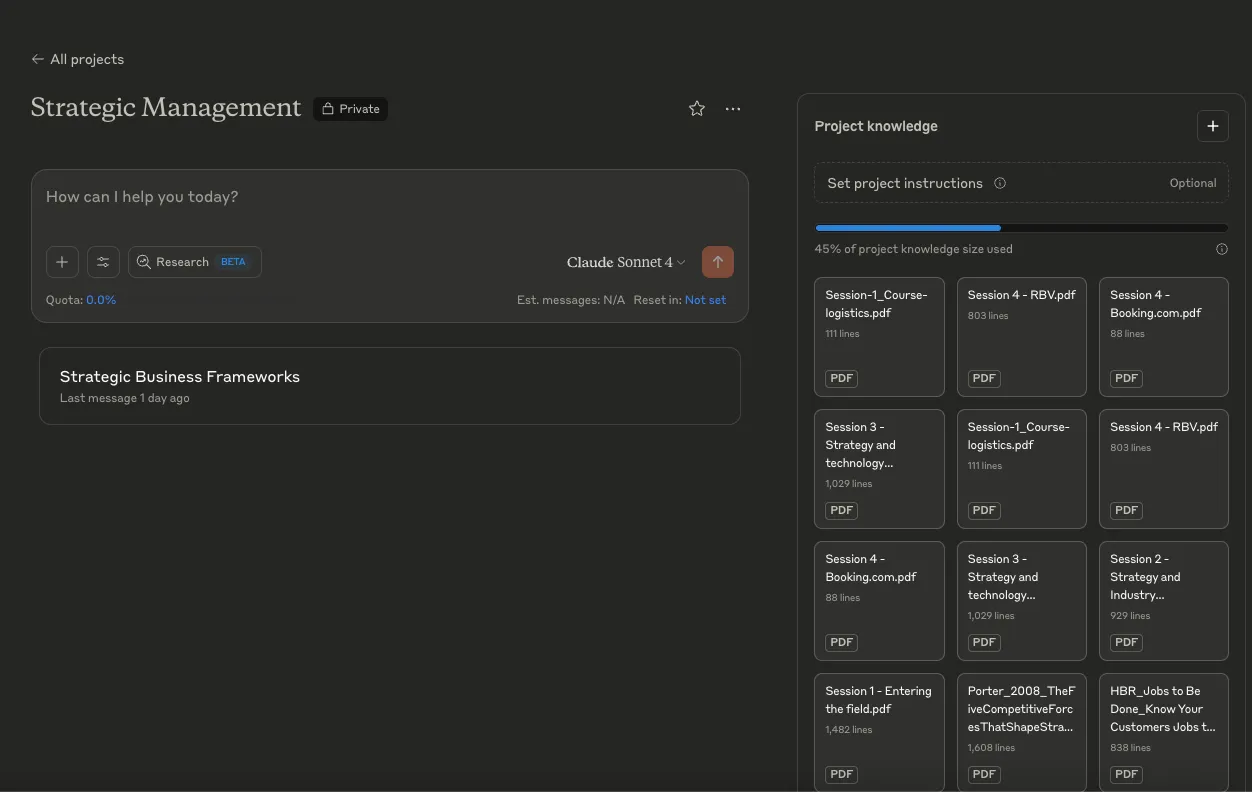Click info icon next to knowledge size used
The width and height of the screenshot is (1252, 792).
click(x=1222, y=249)
